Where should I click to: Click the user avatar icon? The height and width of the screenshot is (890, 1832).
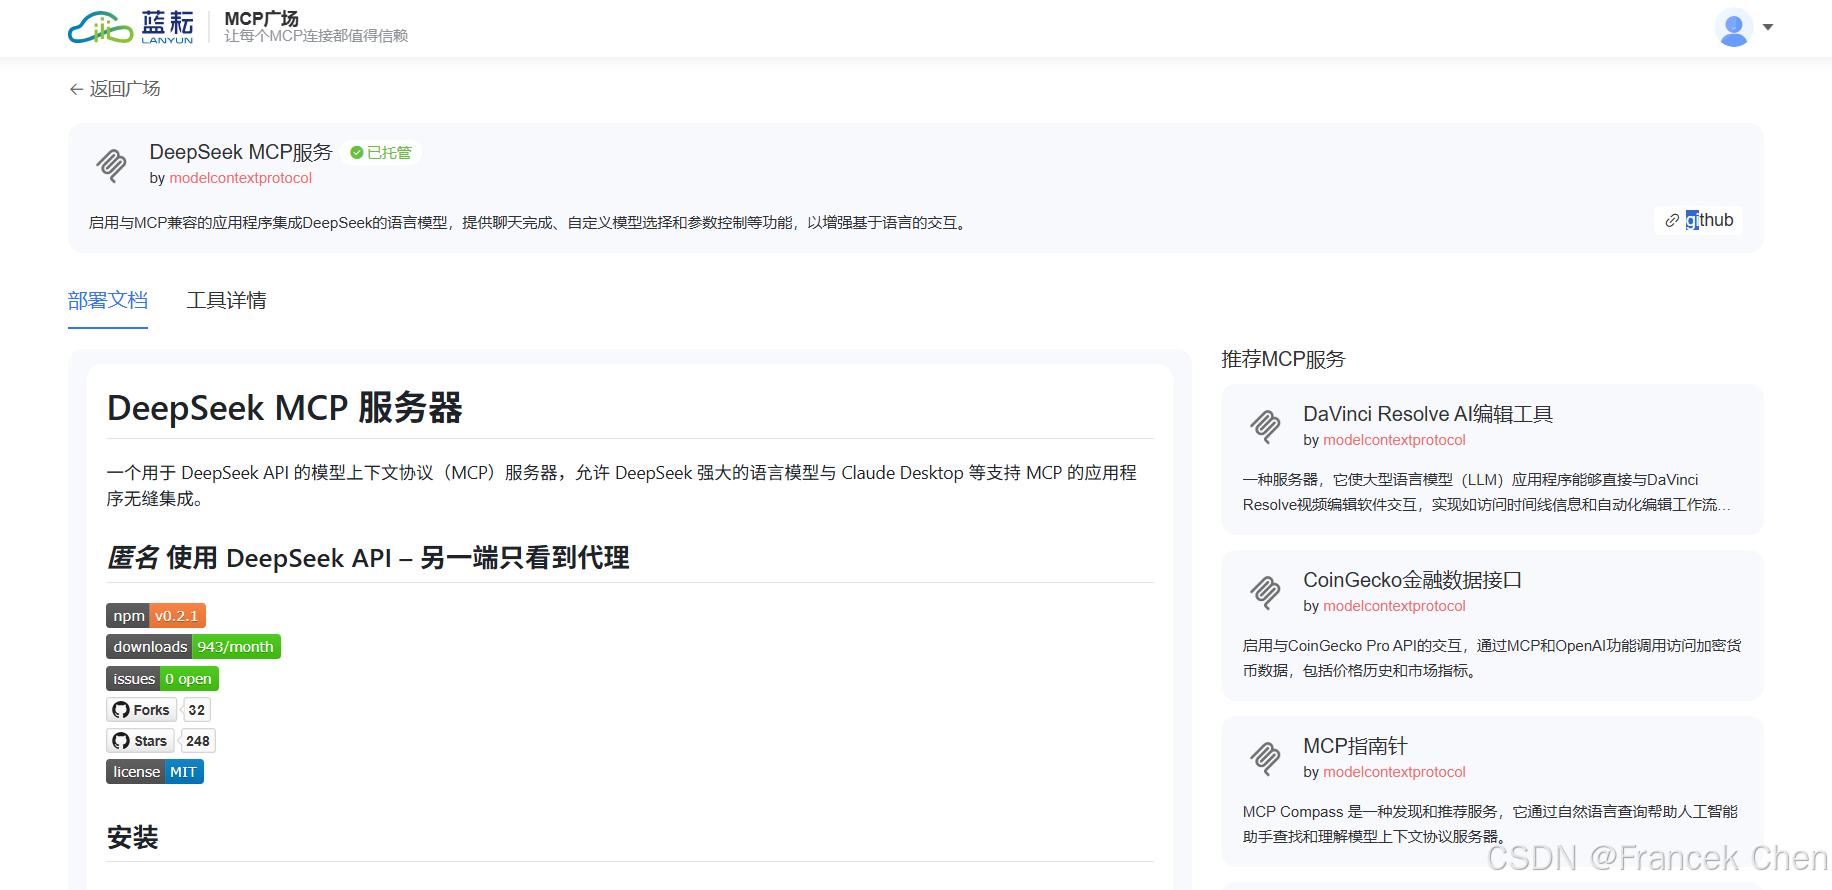(1733, 27)
